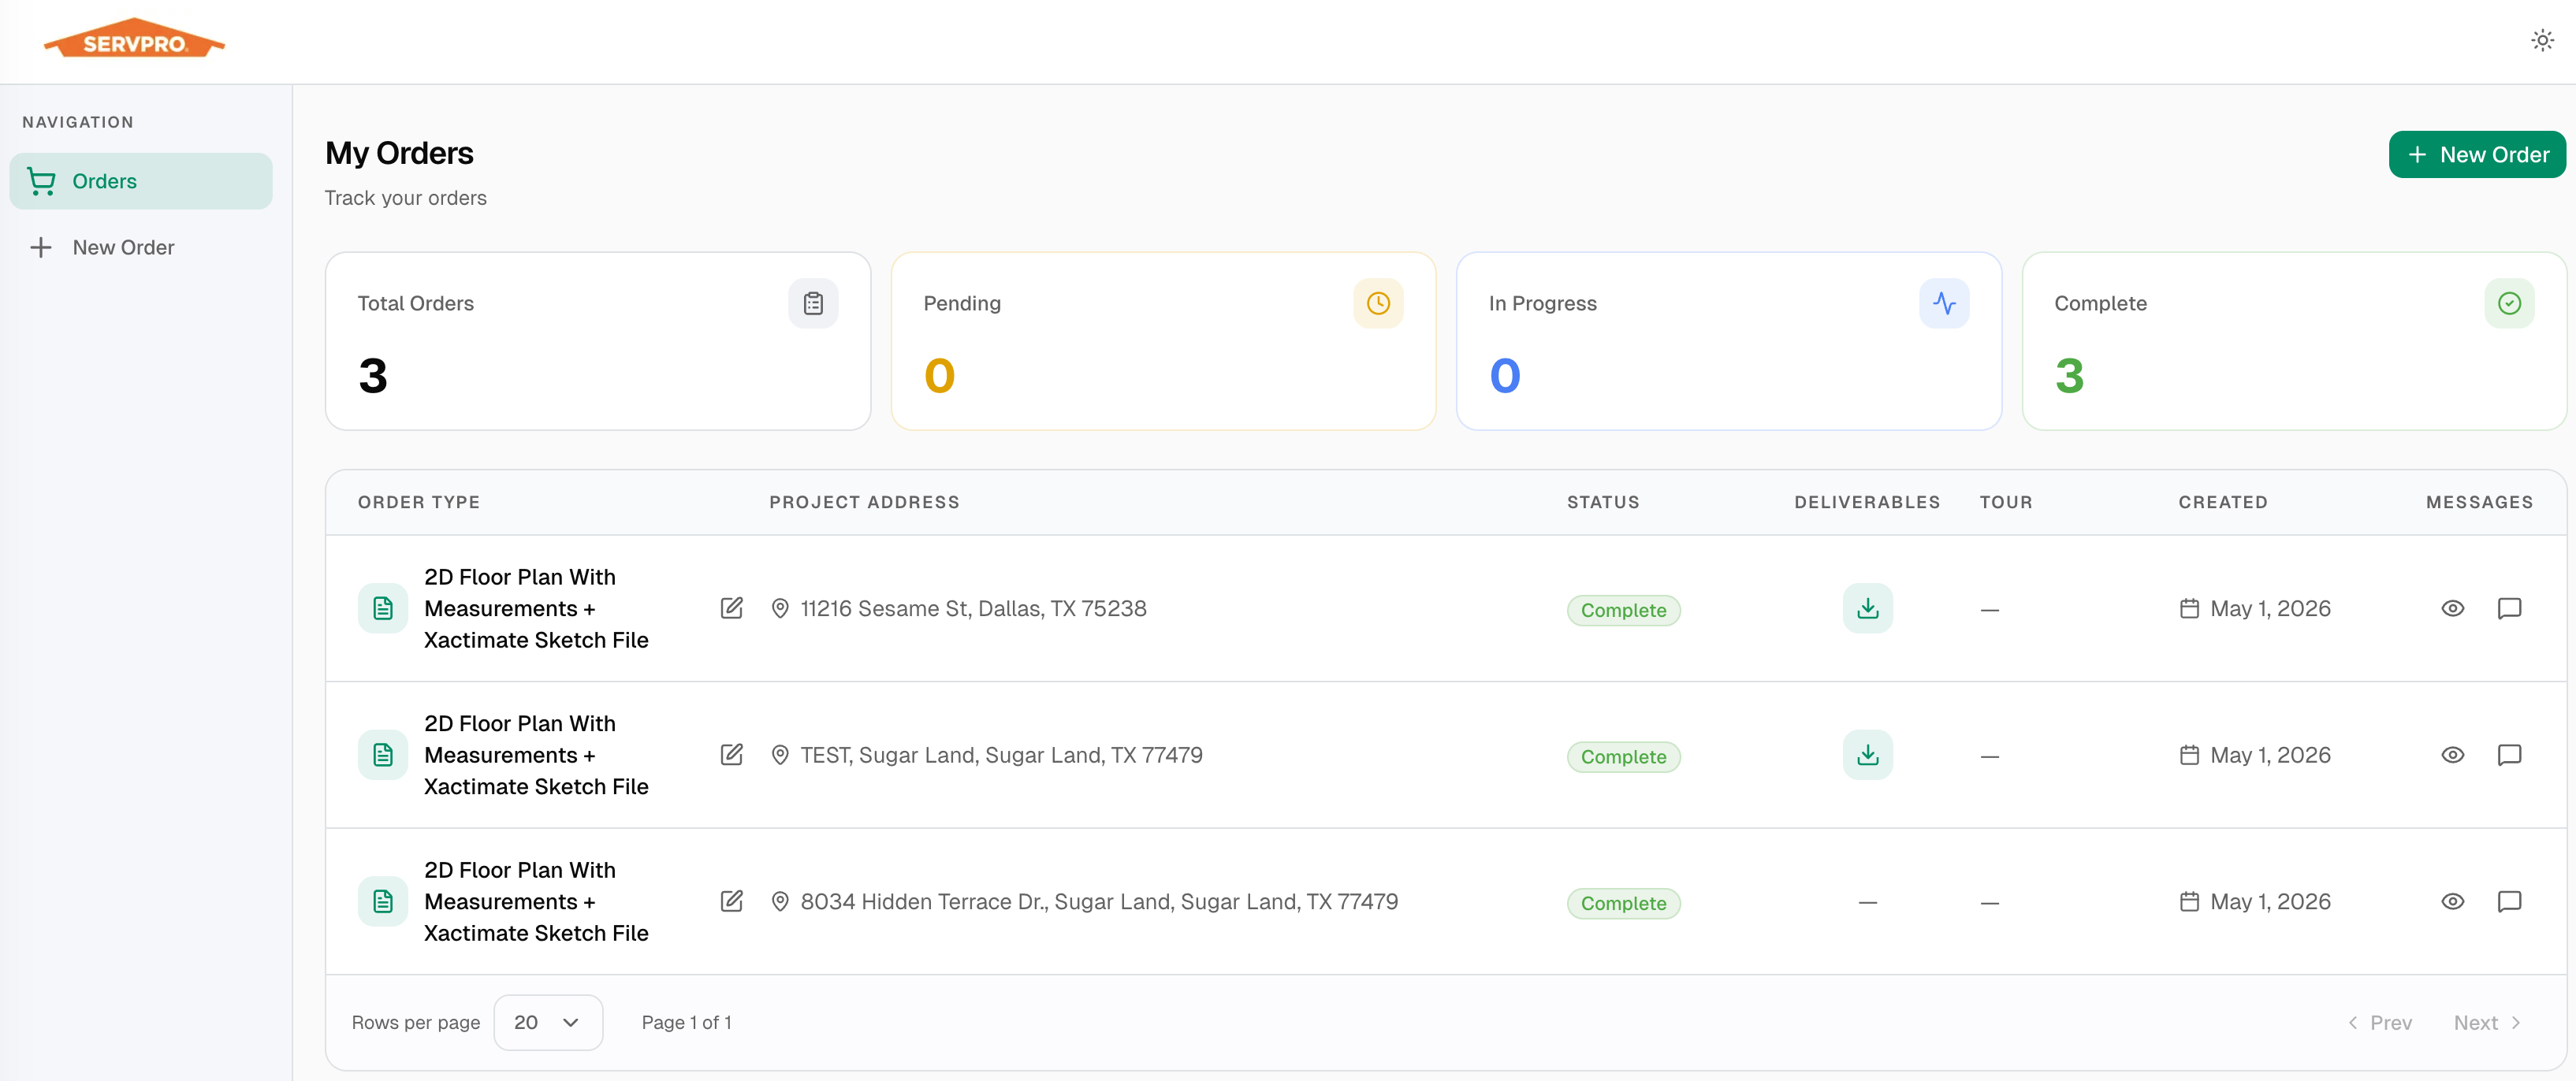Click the My Orders page heading

pyautogui.click(x=399, y=153)
